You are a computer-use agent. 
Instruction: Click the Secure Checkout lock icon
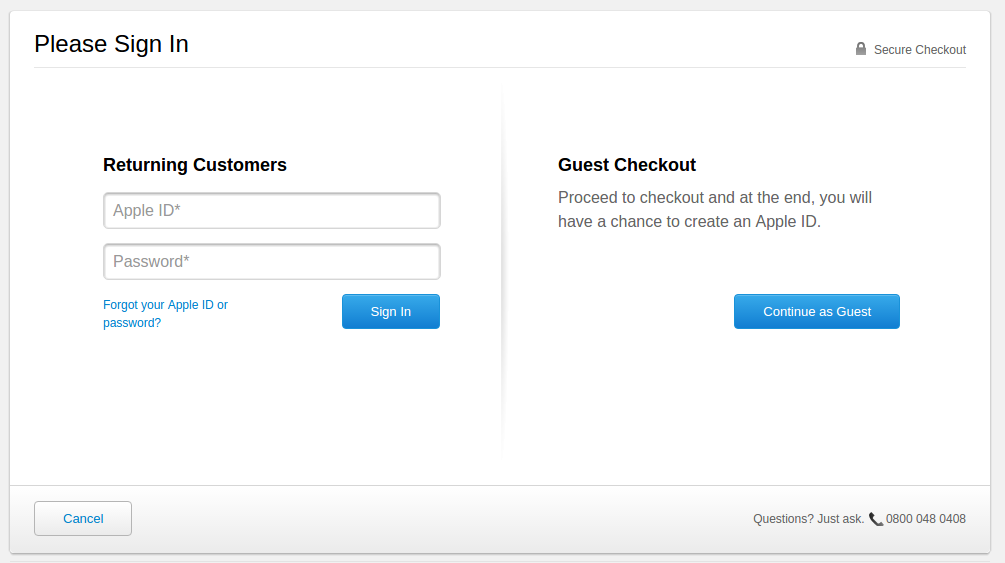pos(861,49)
